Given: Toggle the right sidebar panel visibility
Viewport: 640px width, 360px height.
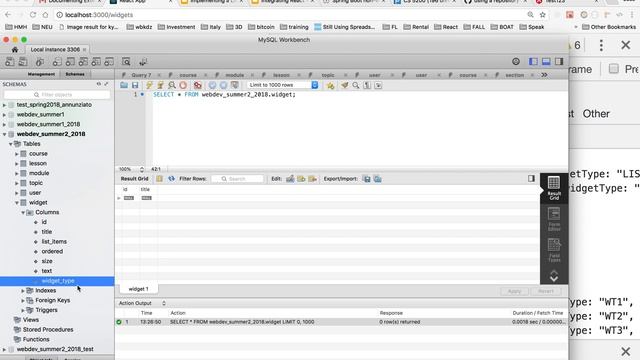Looking at the screenshot, I should pos(559,62).
